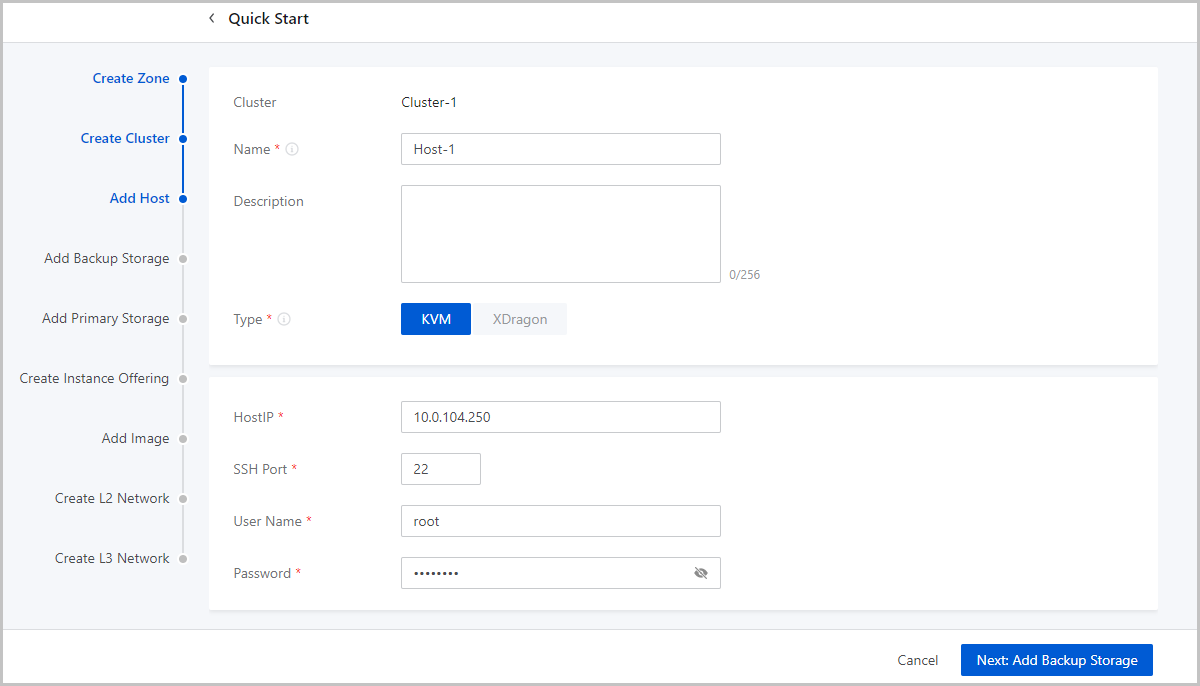Select the Add Host step
1200x686 pixels.
(x=140, y=199)
